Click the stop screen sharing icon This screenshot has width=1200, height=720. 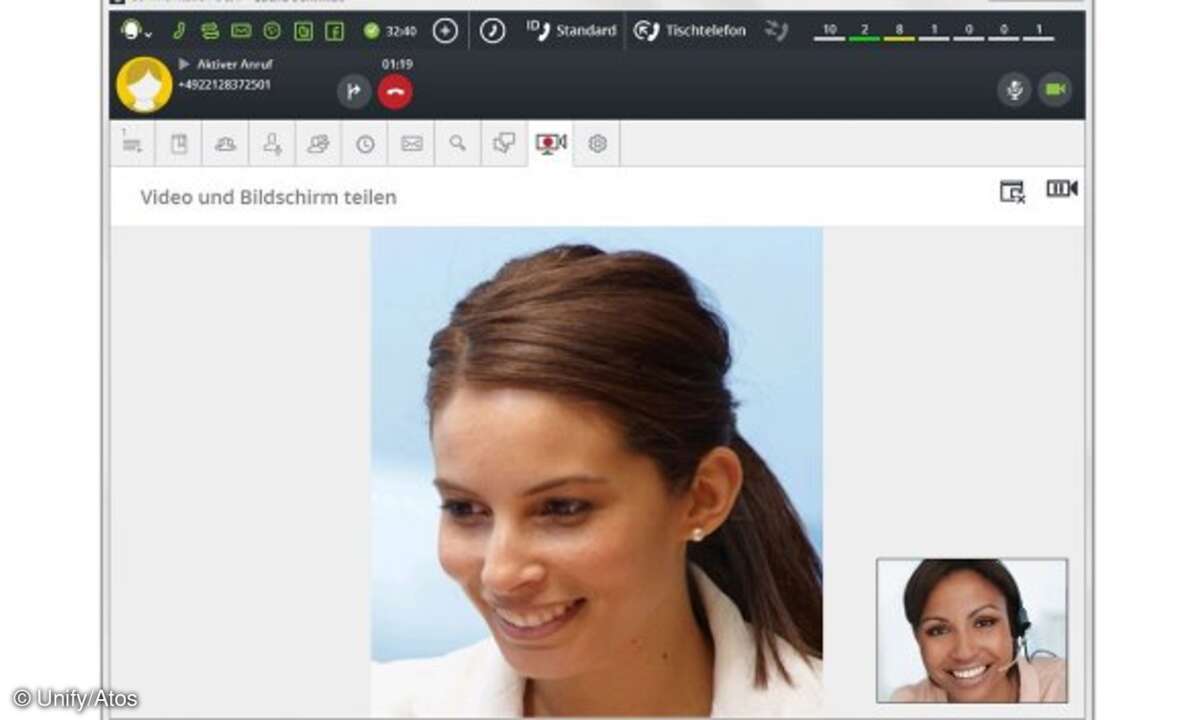coord(1013,191)
